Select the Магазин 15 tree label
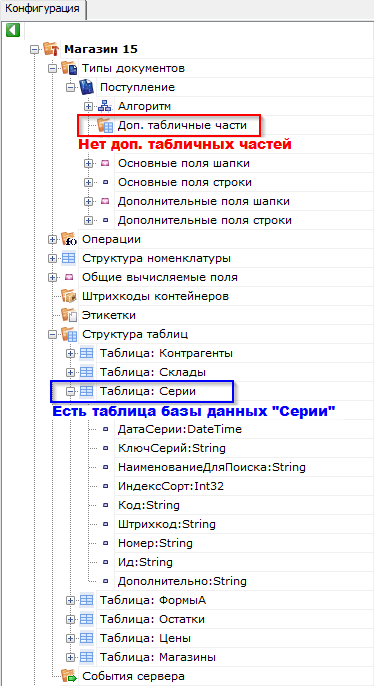The height and width of the screenshot is (686, 374). pos(101,49)
